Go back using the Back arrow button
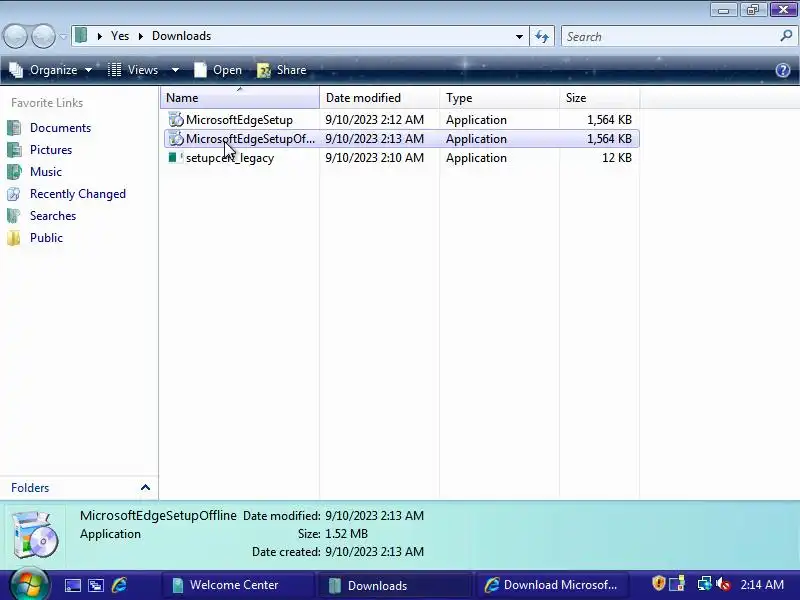Image resolution: width=800 pixels, height=600 pixels. pos(15,37)
